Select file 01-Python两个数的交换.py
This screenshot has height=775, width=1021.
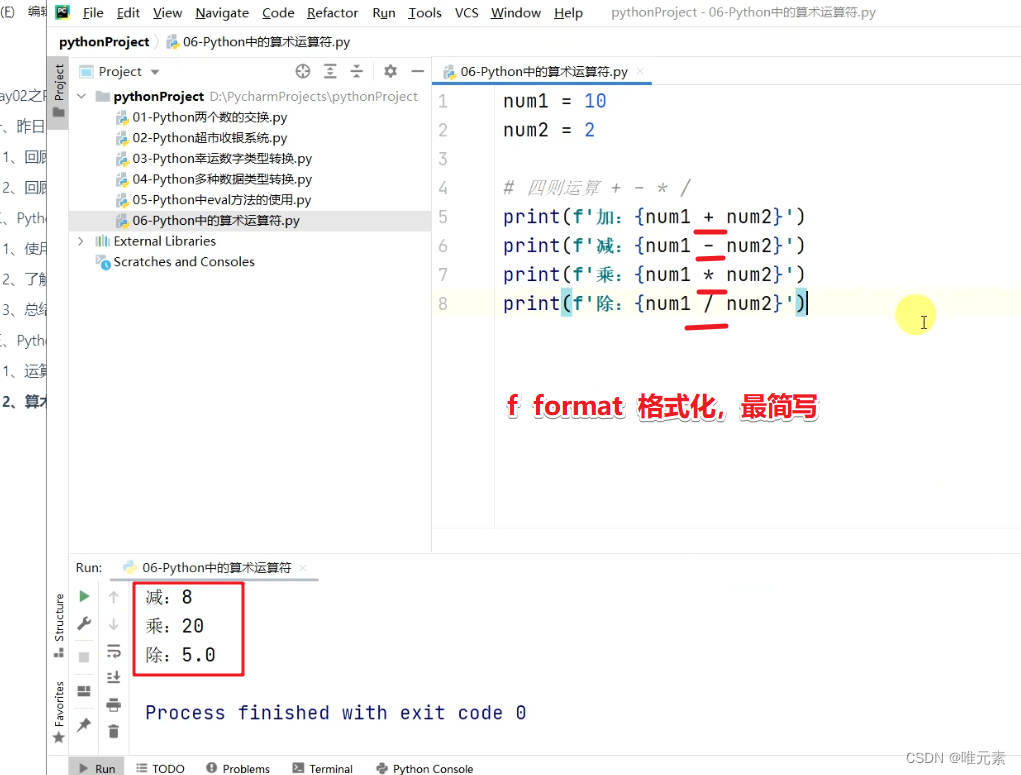pos(210,117)
